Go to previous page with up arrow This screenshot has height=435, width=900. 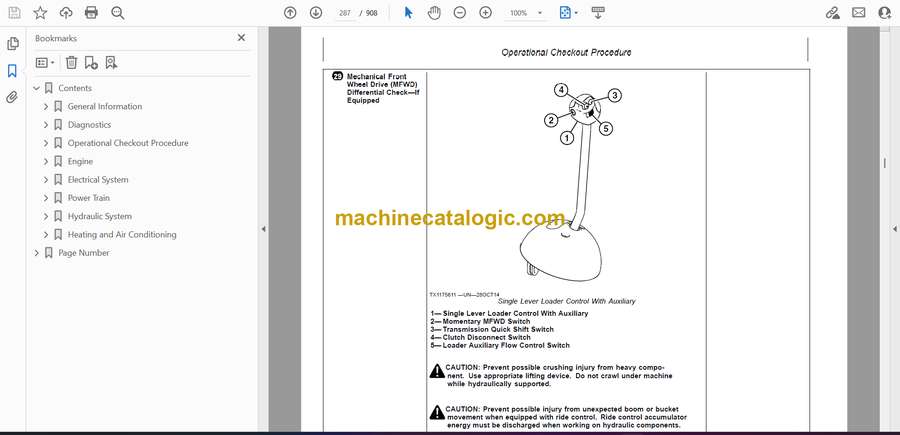click(290, 13)
